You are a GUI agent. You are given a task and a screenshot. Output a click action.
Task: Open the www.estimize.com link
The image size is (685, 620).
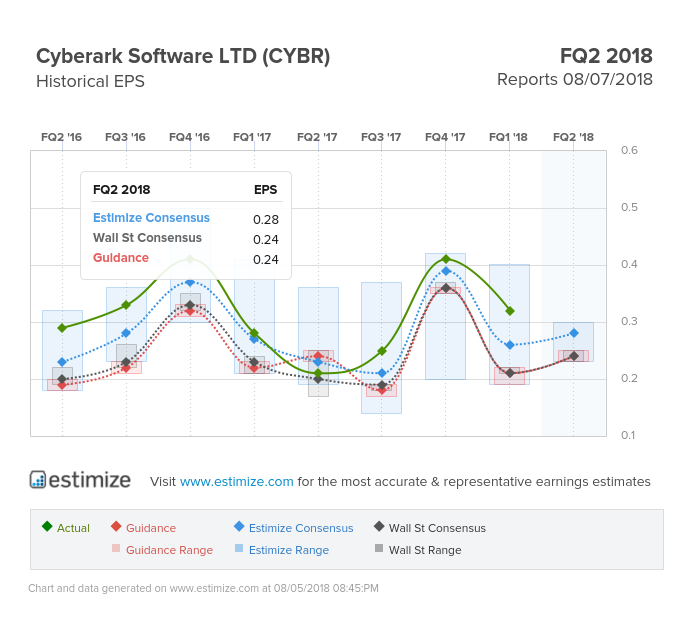click(236, 481)
